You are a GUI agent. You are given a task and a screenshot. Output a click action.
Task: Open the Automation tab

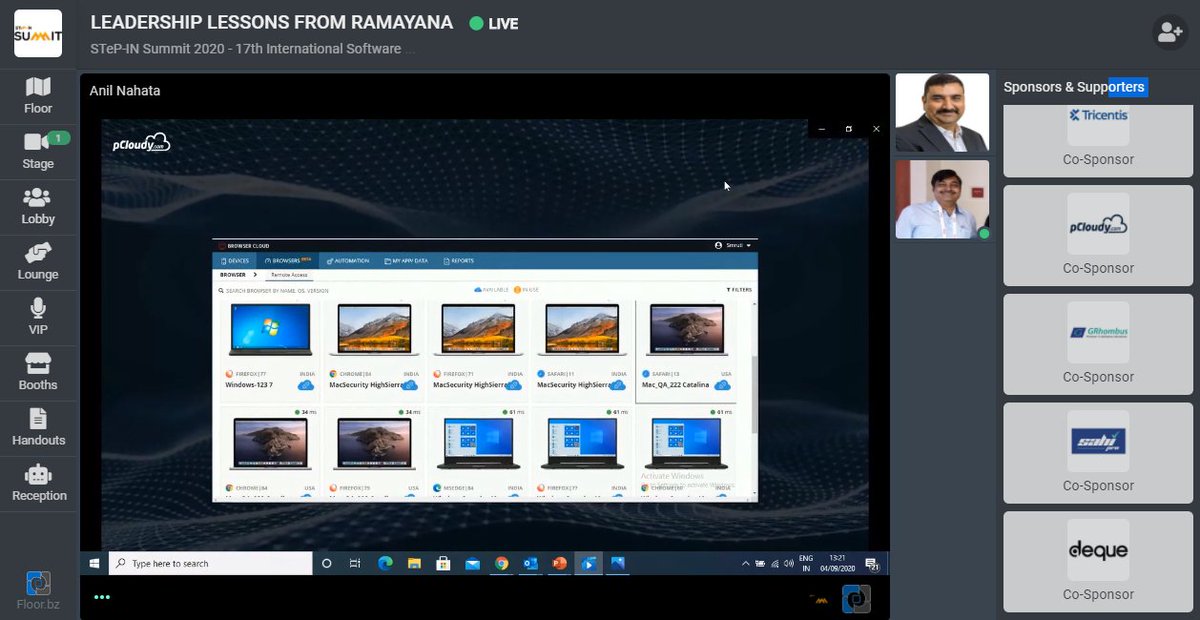[x=348, y=260]
